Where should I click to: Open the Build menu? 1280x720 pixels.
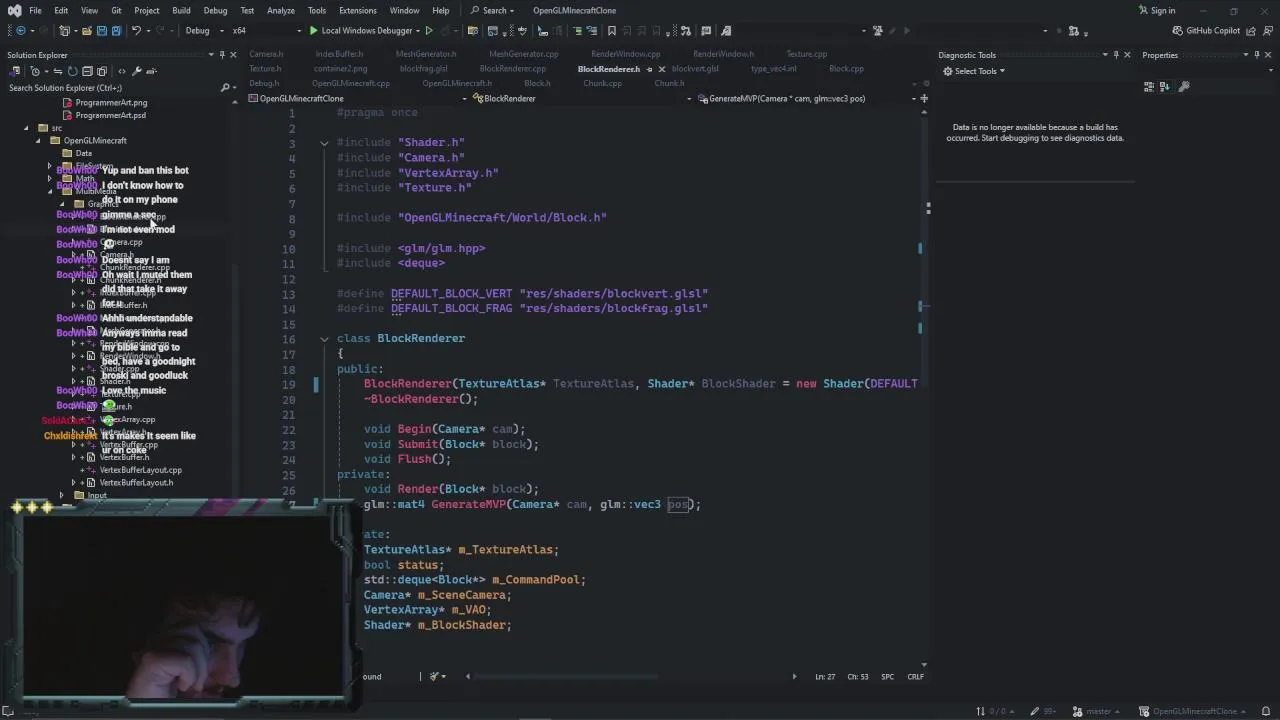pos(181,11)
